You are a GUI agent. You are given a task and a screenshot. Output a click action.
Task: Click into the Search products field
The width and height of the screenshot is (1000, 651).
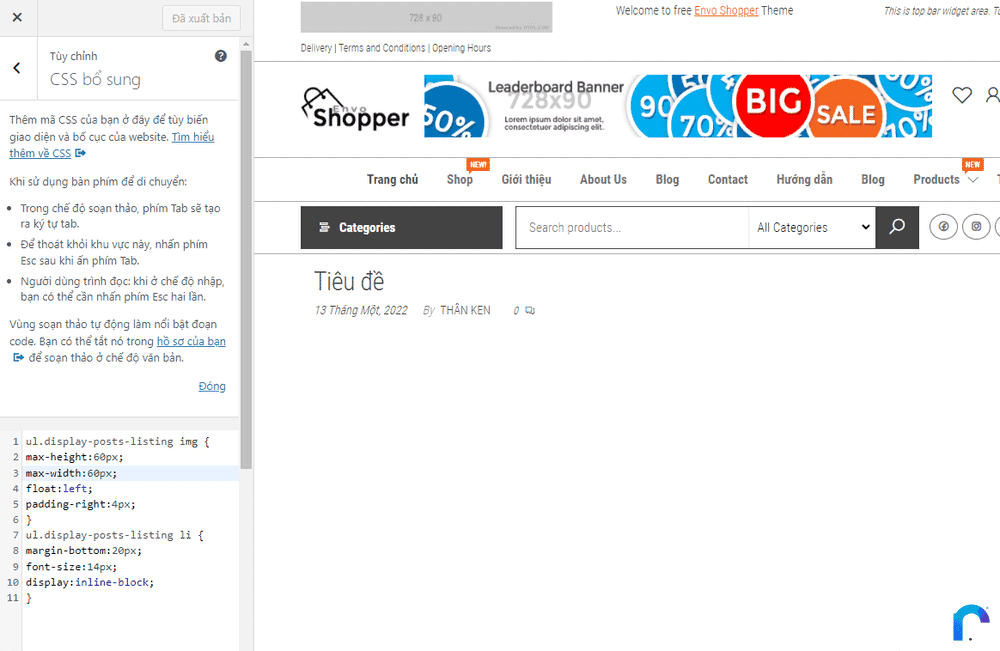coord(632,228)
